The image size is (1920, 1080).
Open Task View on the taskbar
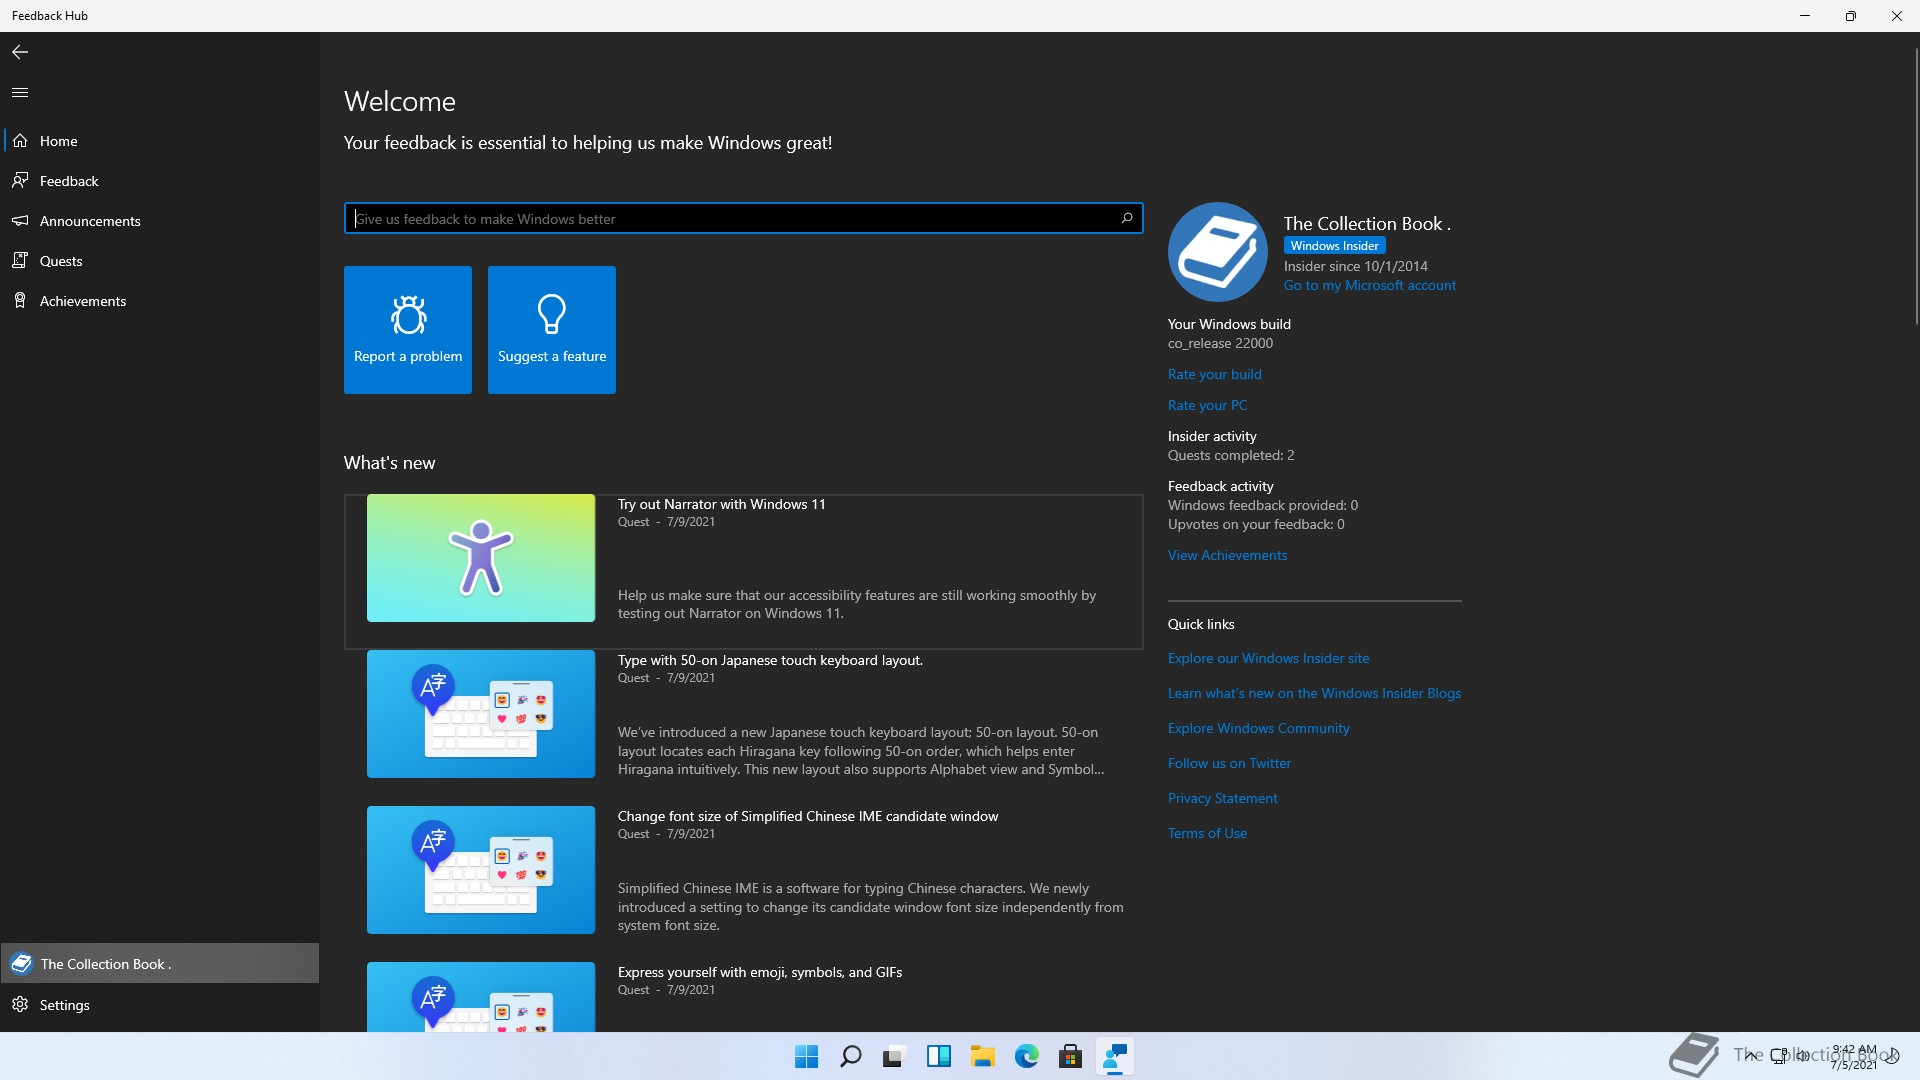[x=894, y=1056]
